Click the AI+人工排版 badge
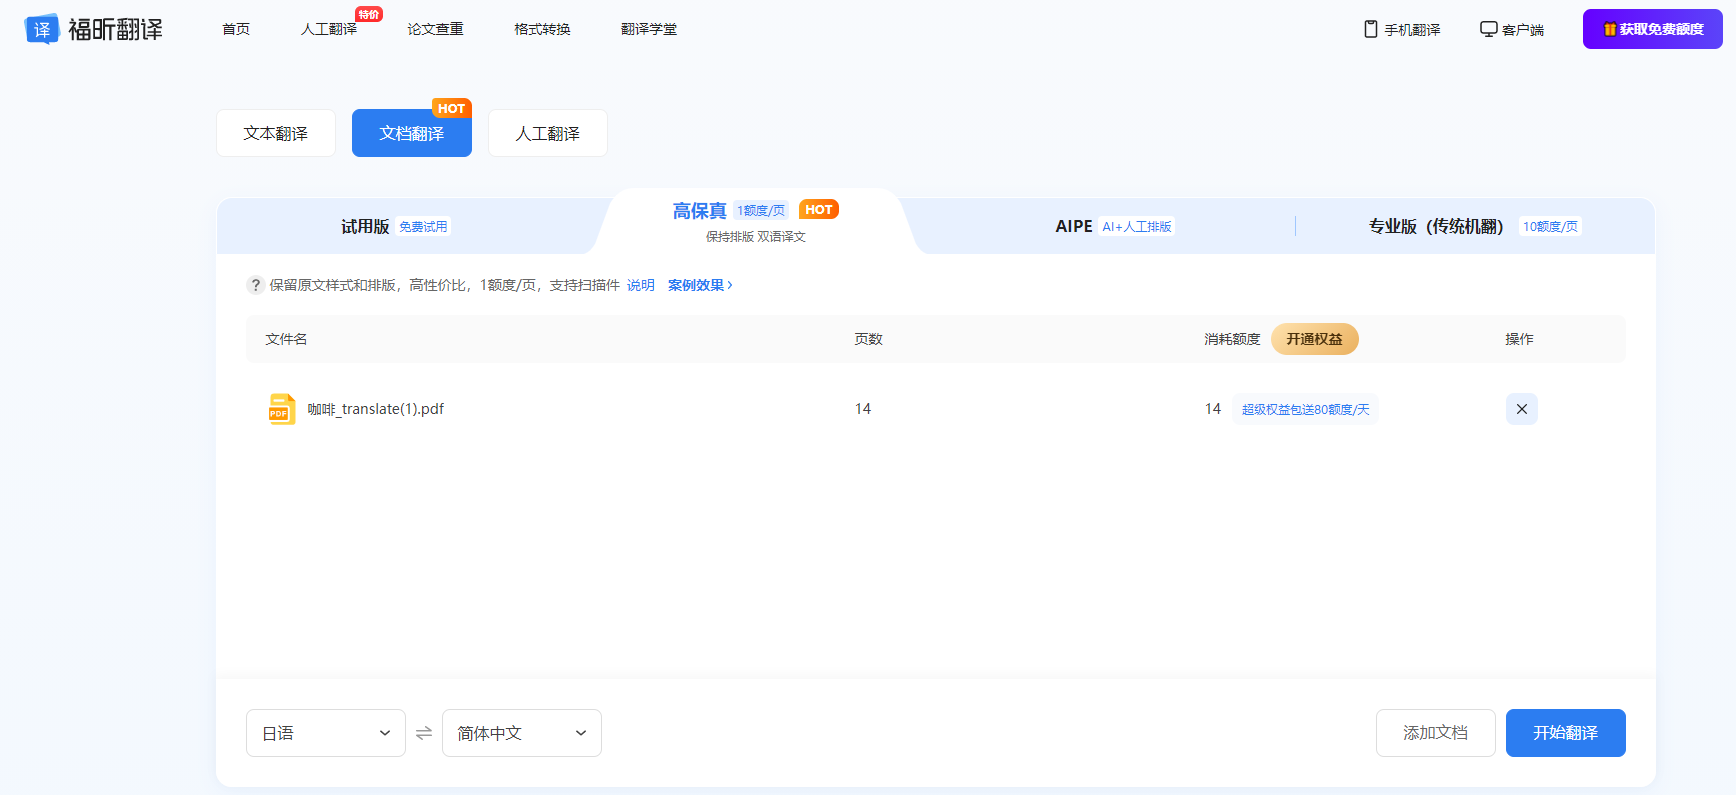The image size is (1736, 795). click(1136, 227)
